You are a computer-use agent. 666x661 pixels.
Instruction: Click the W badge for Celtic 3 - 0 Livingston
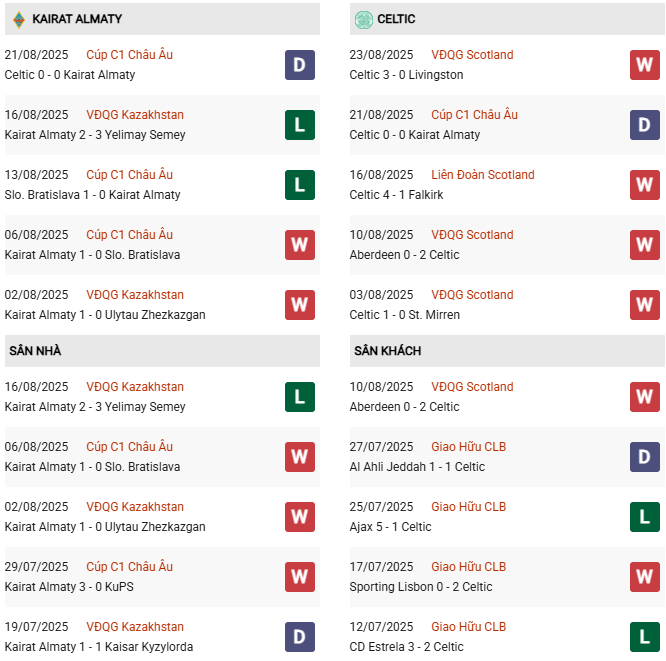[645, 65]
